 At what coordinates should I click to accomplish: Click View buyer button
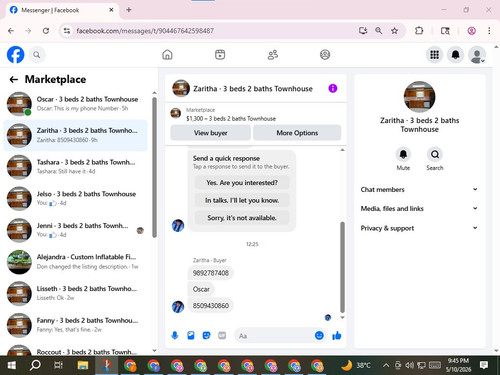click(x=210, y=133)
